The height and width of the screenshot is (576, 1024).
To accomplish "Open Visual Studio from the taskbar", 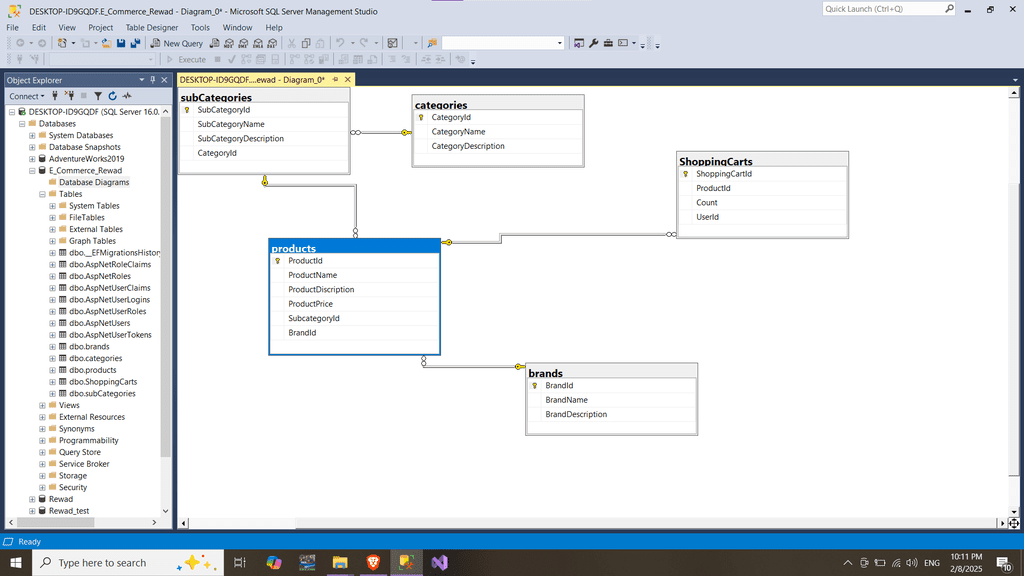I will [x=440, y=562].
